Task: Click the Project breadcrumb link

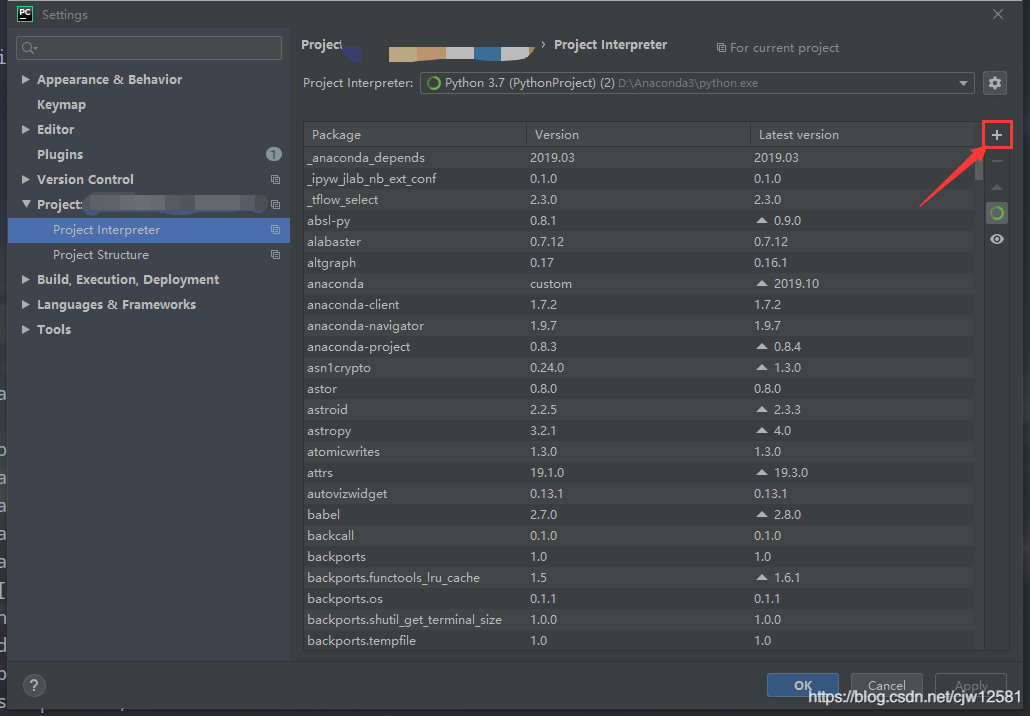Action: point(321,45)
